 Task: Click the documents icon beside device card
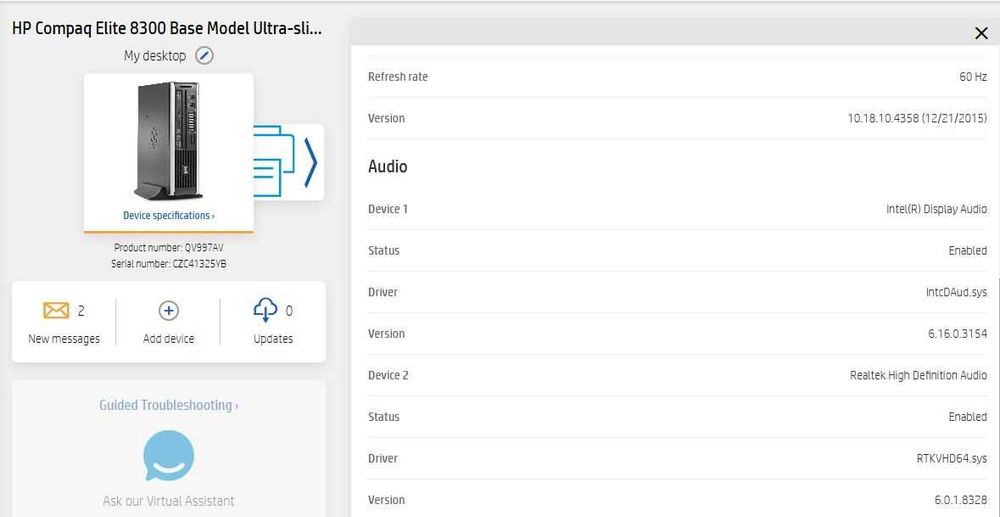[x=274, y=162]
